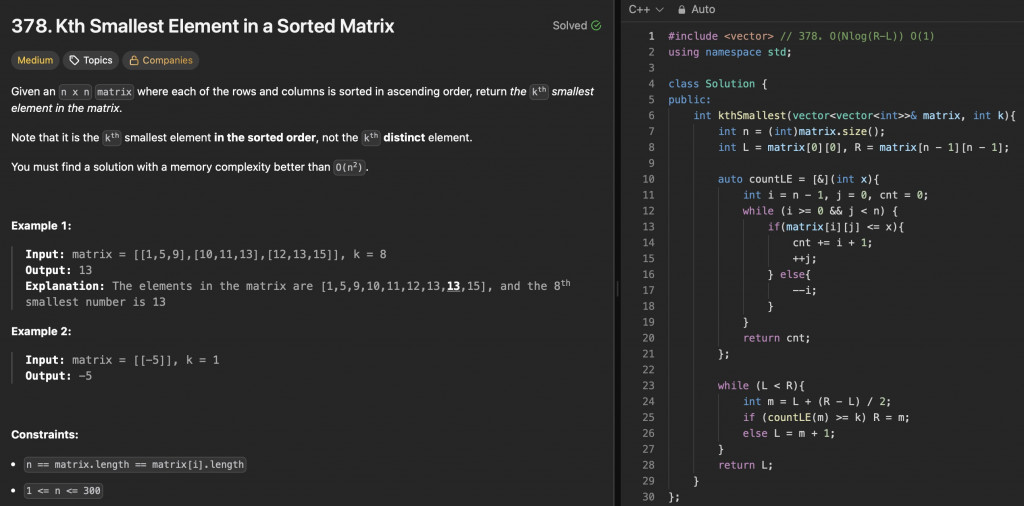Click the Solved checkmark icon
The width and height of the screenshot is (1024, 506).
pos(597,26)
